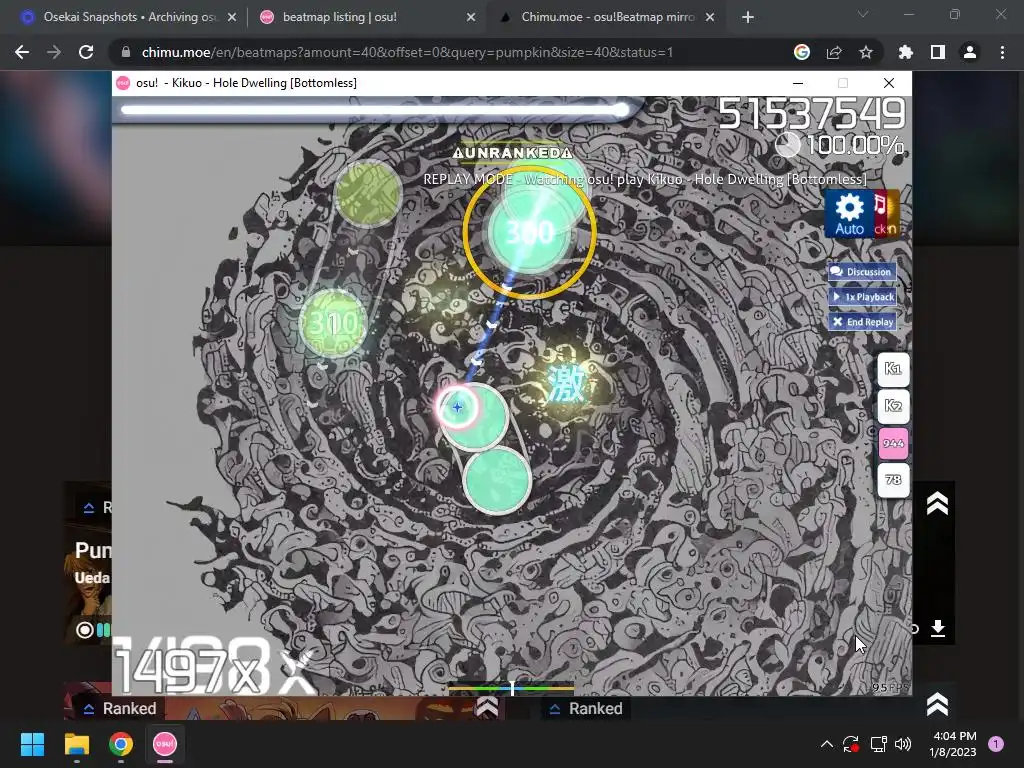Go forward in browser history
This screenshot has height=768, width=1024.
[x=54, y=52]
